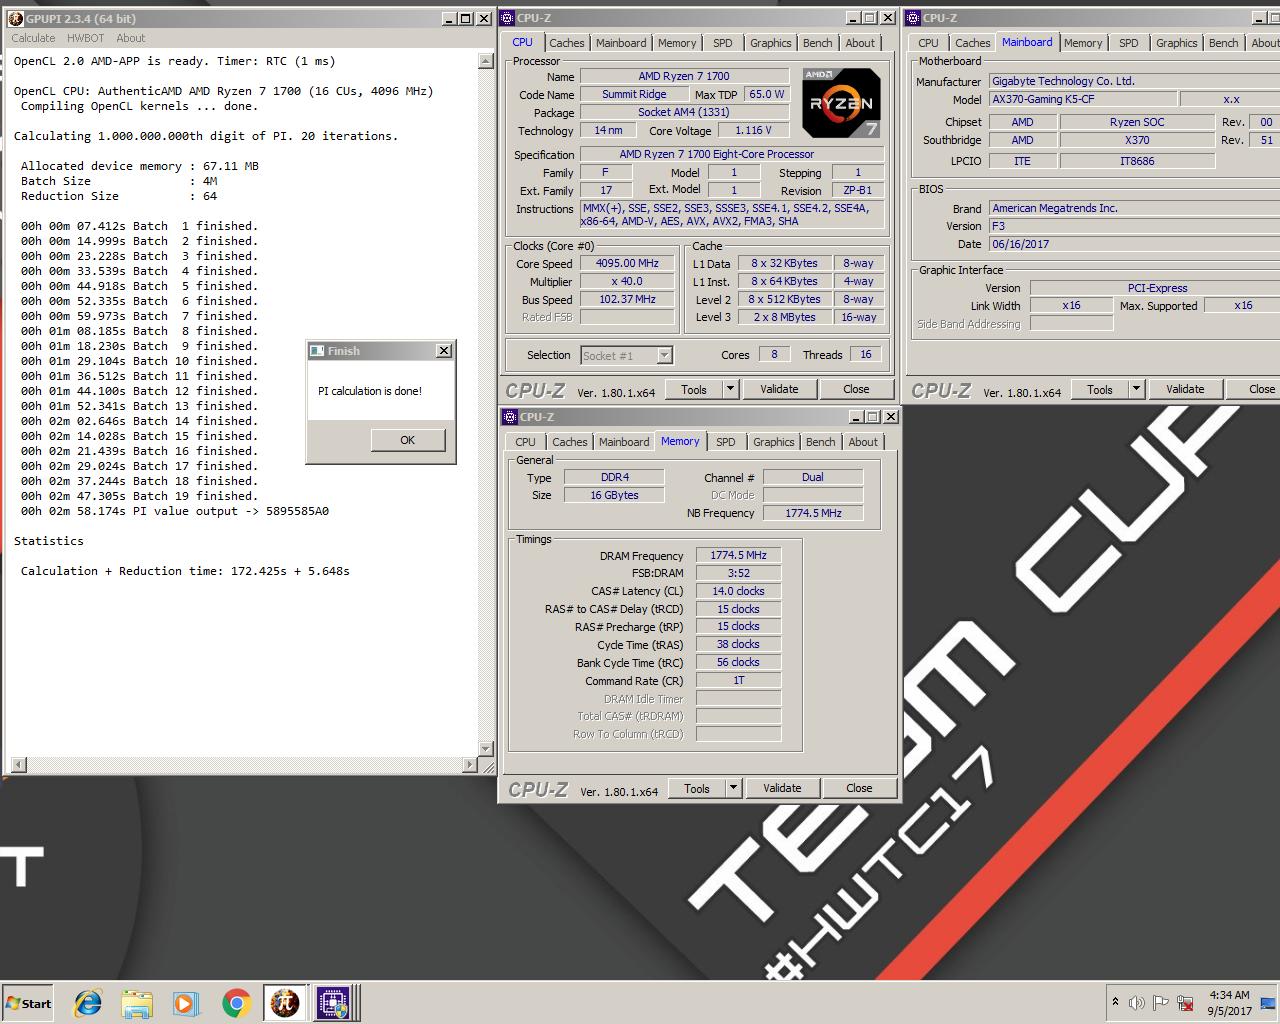Open the About tab in the CPU window
The image size is (1280, 1024).
[860, 43]
